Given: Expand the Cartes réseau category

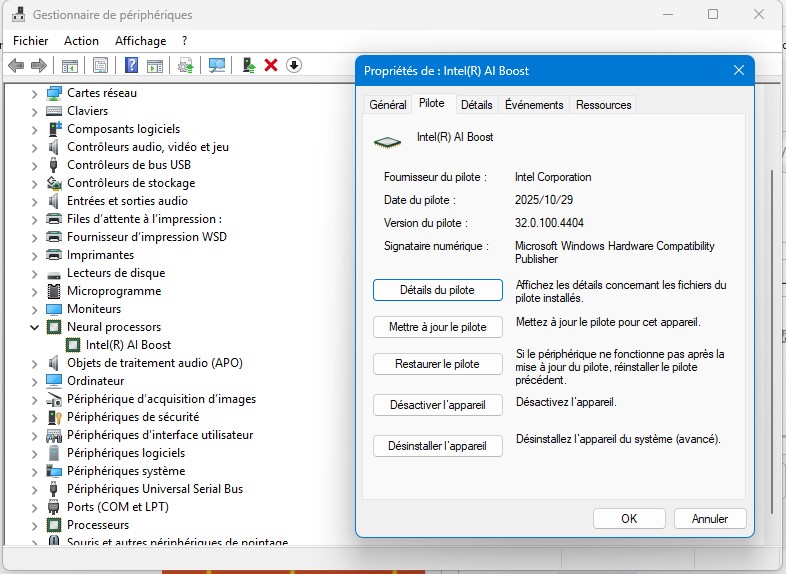Looking at the screenshot, I should (x=34, y=93).
